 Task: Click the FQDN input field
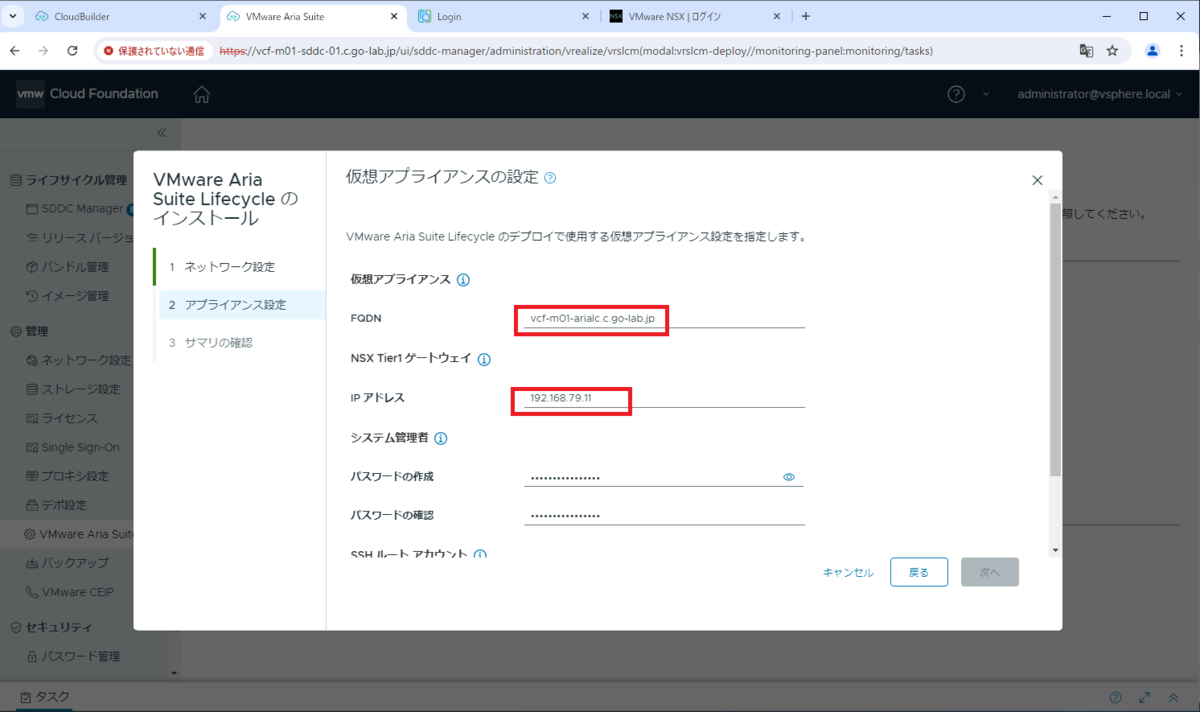click(x=664, y=318)
